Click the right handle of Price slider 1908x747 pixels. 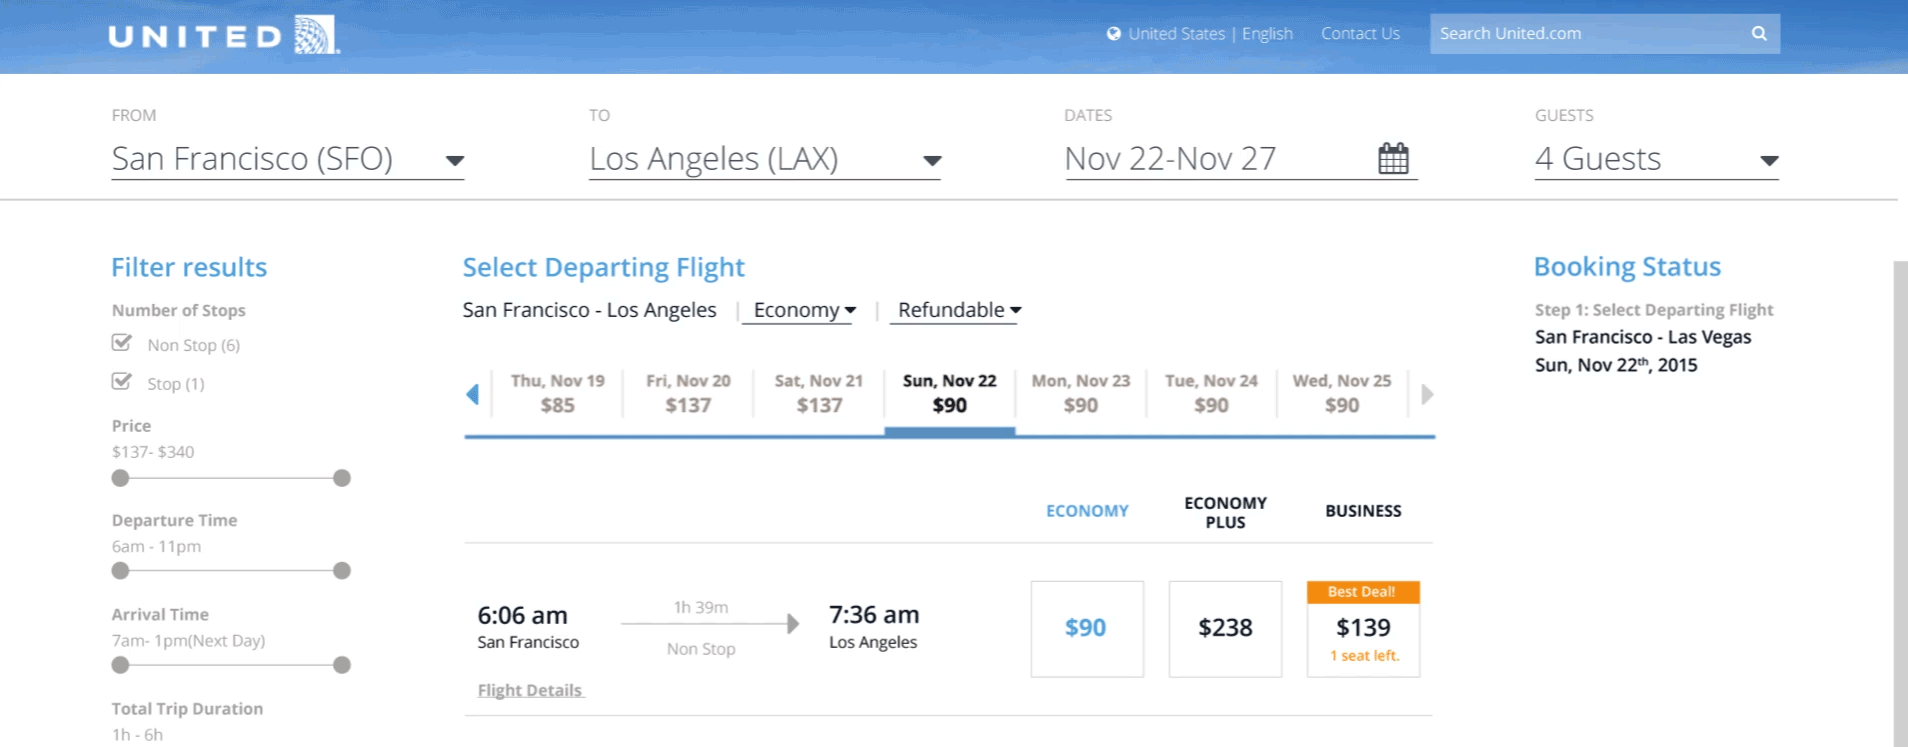tap(342, 478)
